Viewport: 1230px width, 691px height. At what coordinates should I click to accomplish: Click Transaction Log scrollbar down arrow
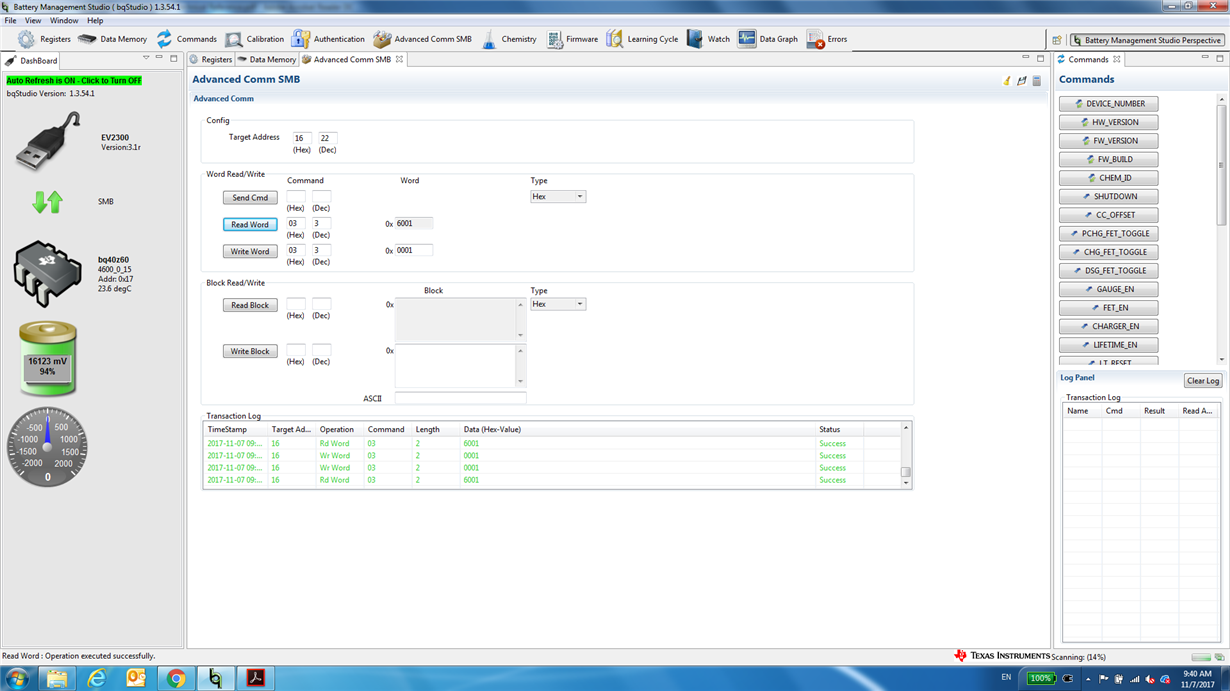click(x=906, y=483)
